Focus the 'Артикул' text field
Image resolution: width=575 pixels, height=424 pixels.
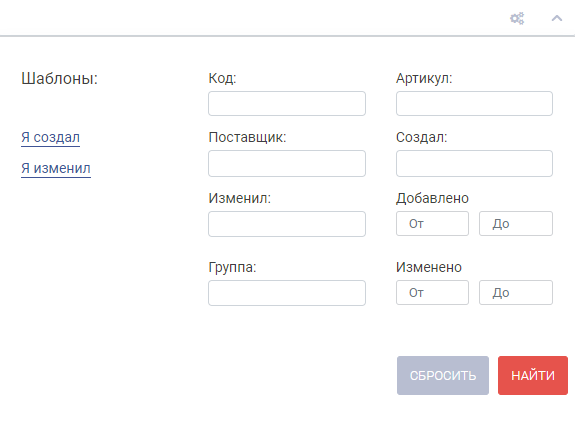474,103
